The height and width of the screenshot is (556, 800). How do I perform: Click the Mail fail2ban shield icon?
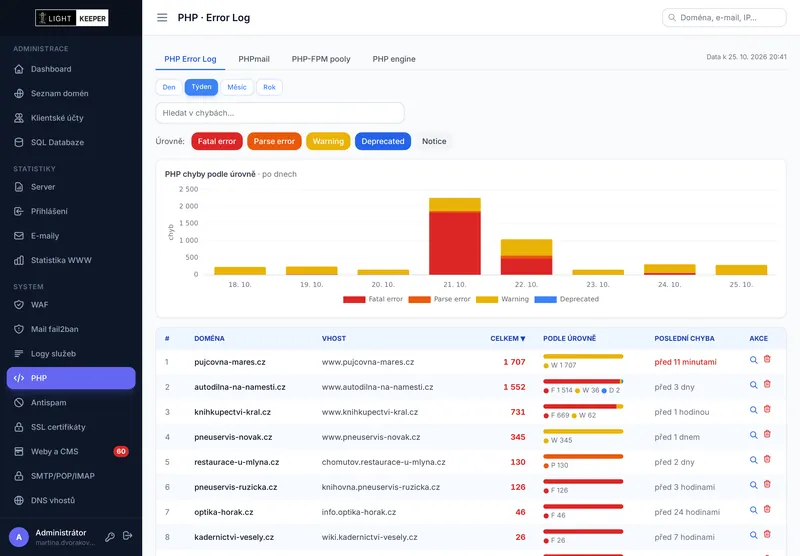19,329
